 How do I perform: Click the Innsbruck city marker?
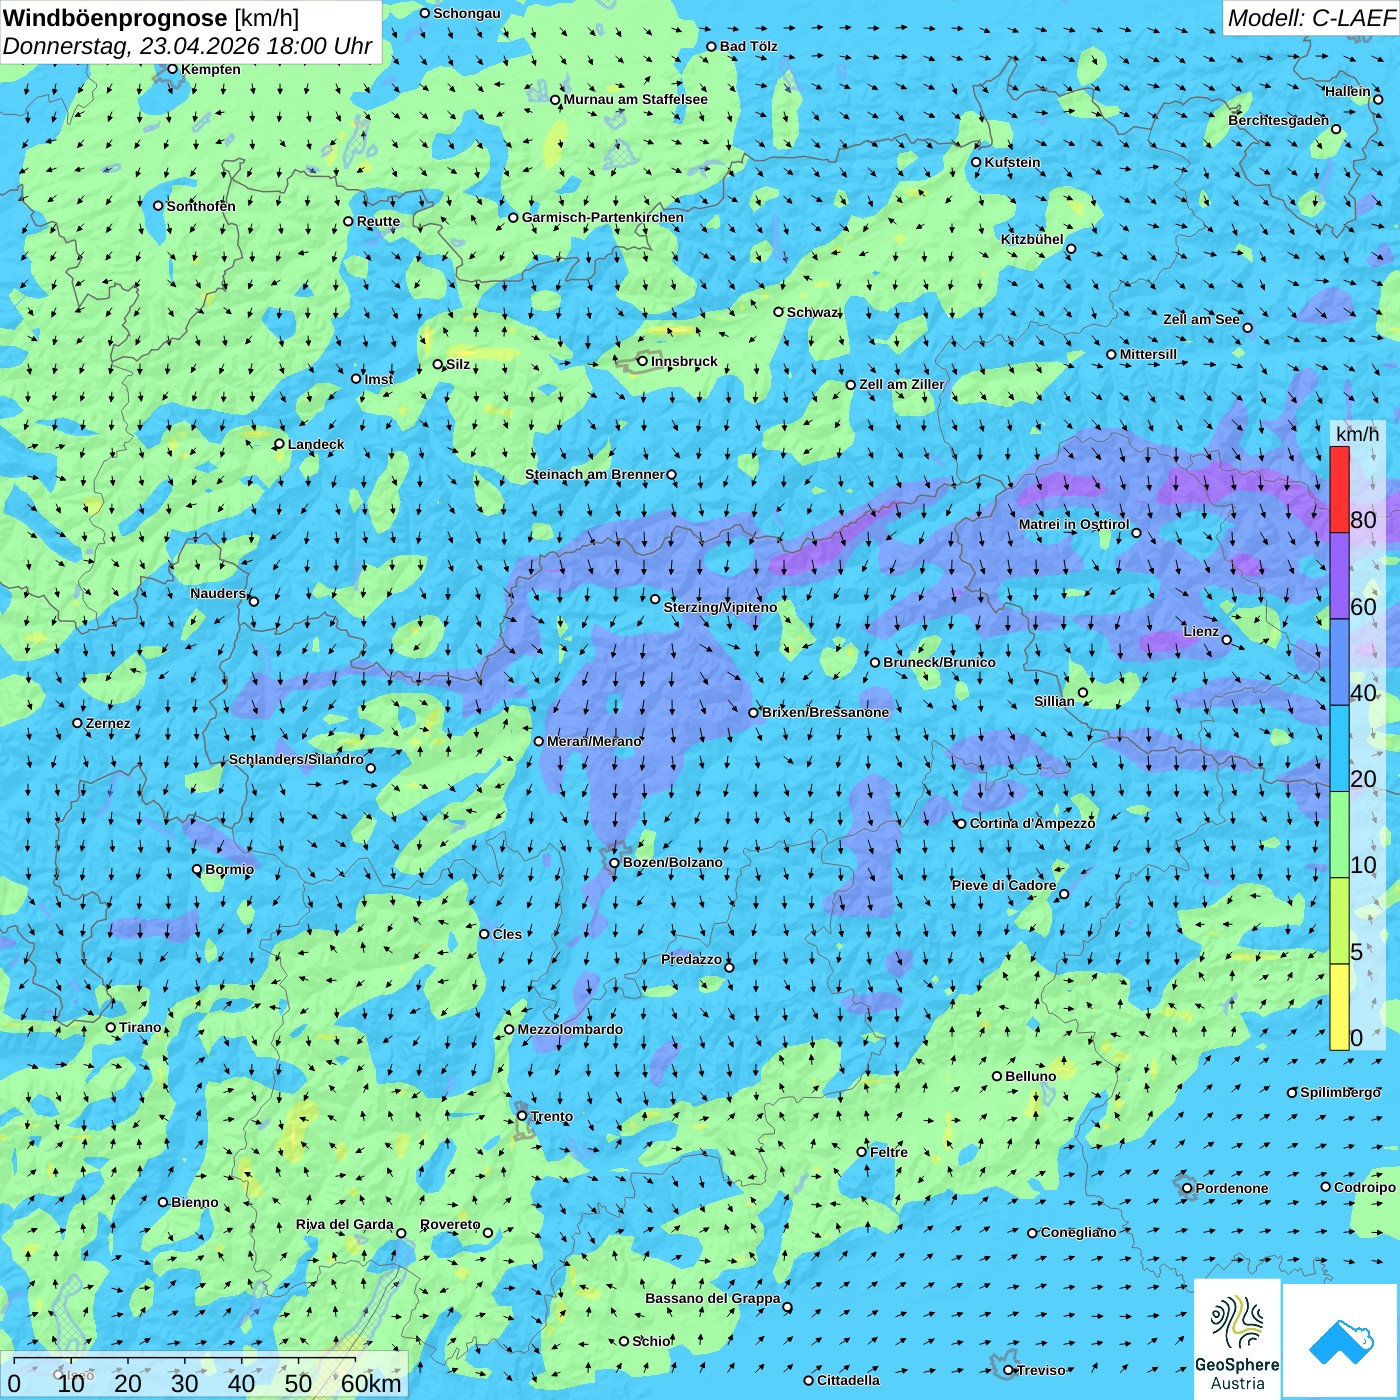coord(643,361)
